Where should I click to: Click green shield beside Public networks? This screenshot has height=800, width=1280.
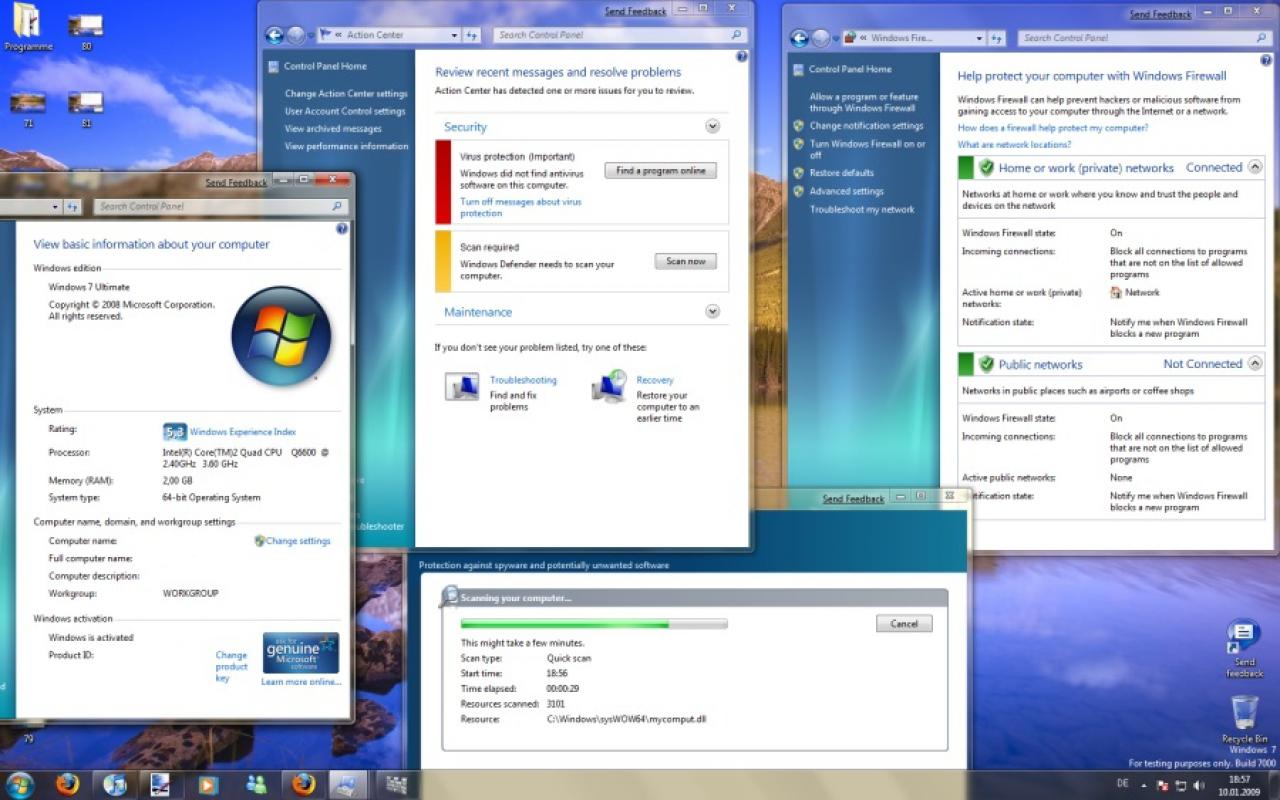[986, 364]
